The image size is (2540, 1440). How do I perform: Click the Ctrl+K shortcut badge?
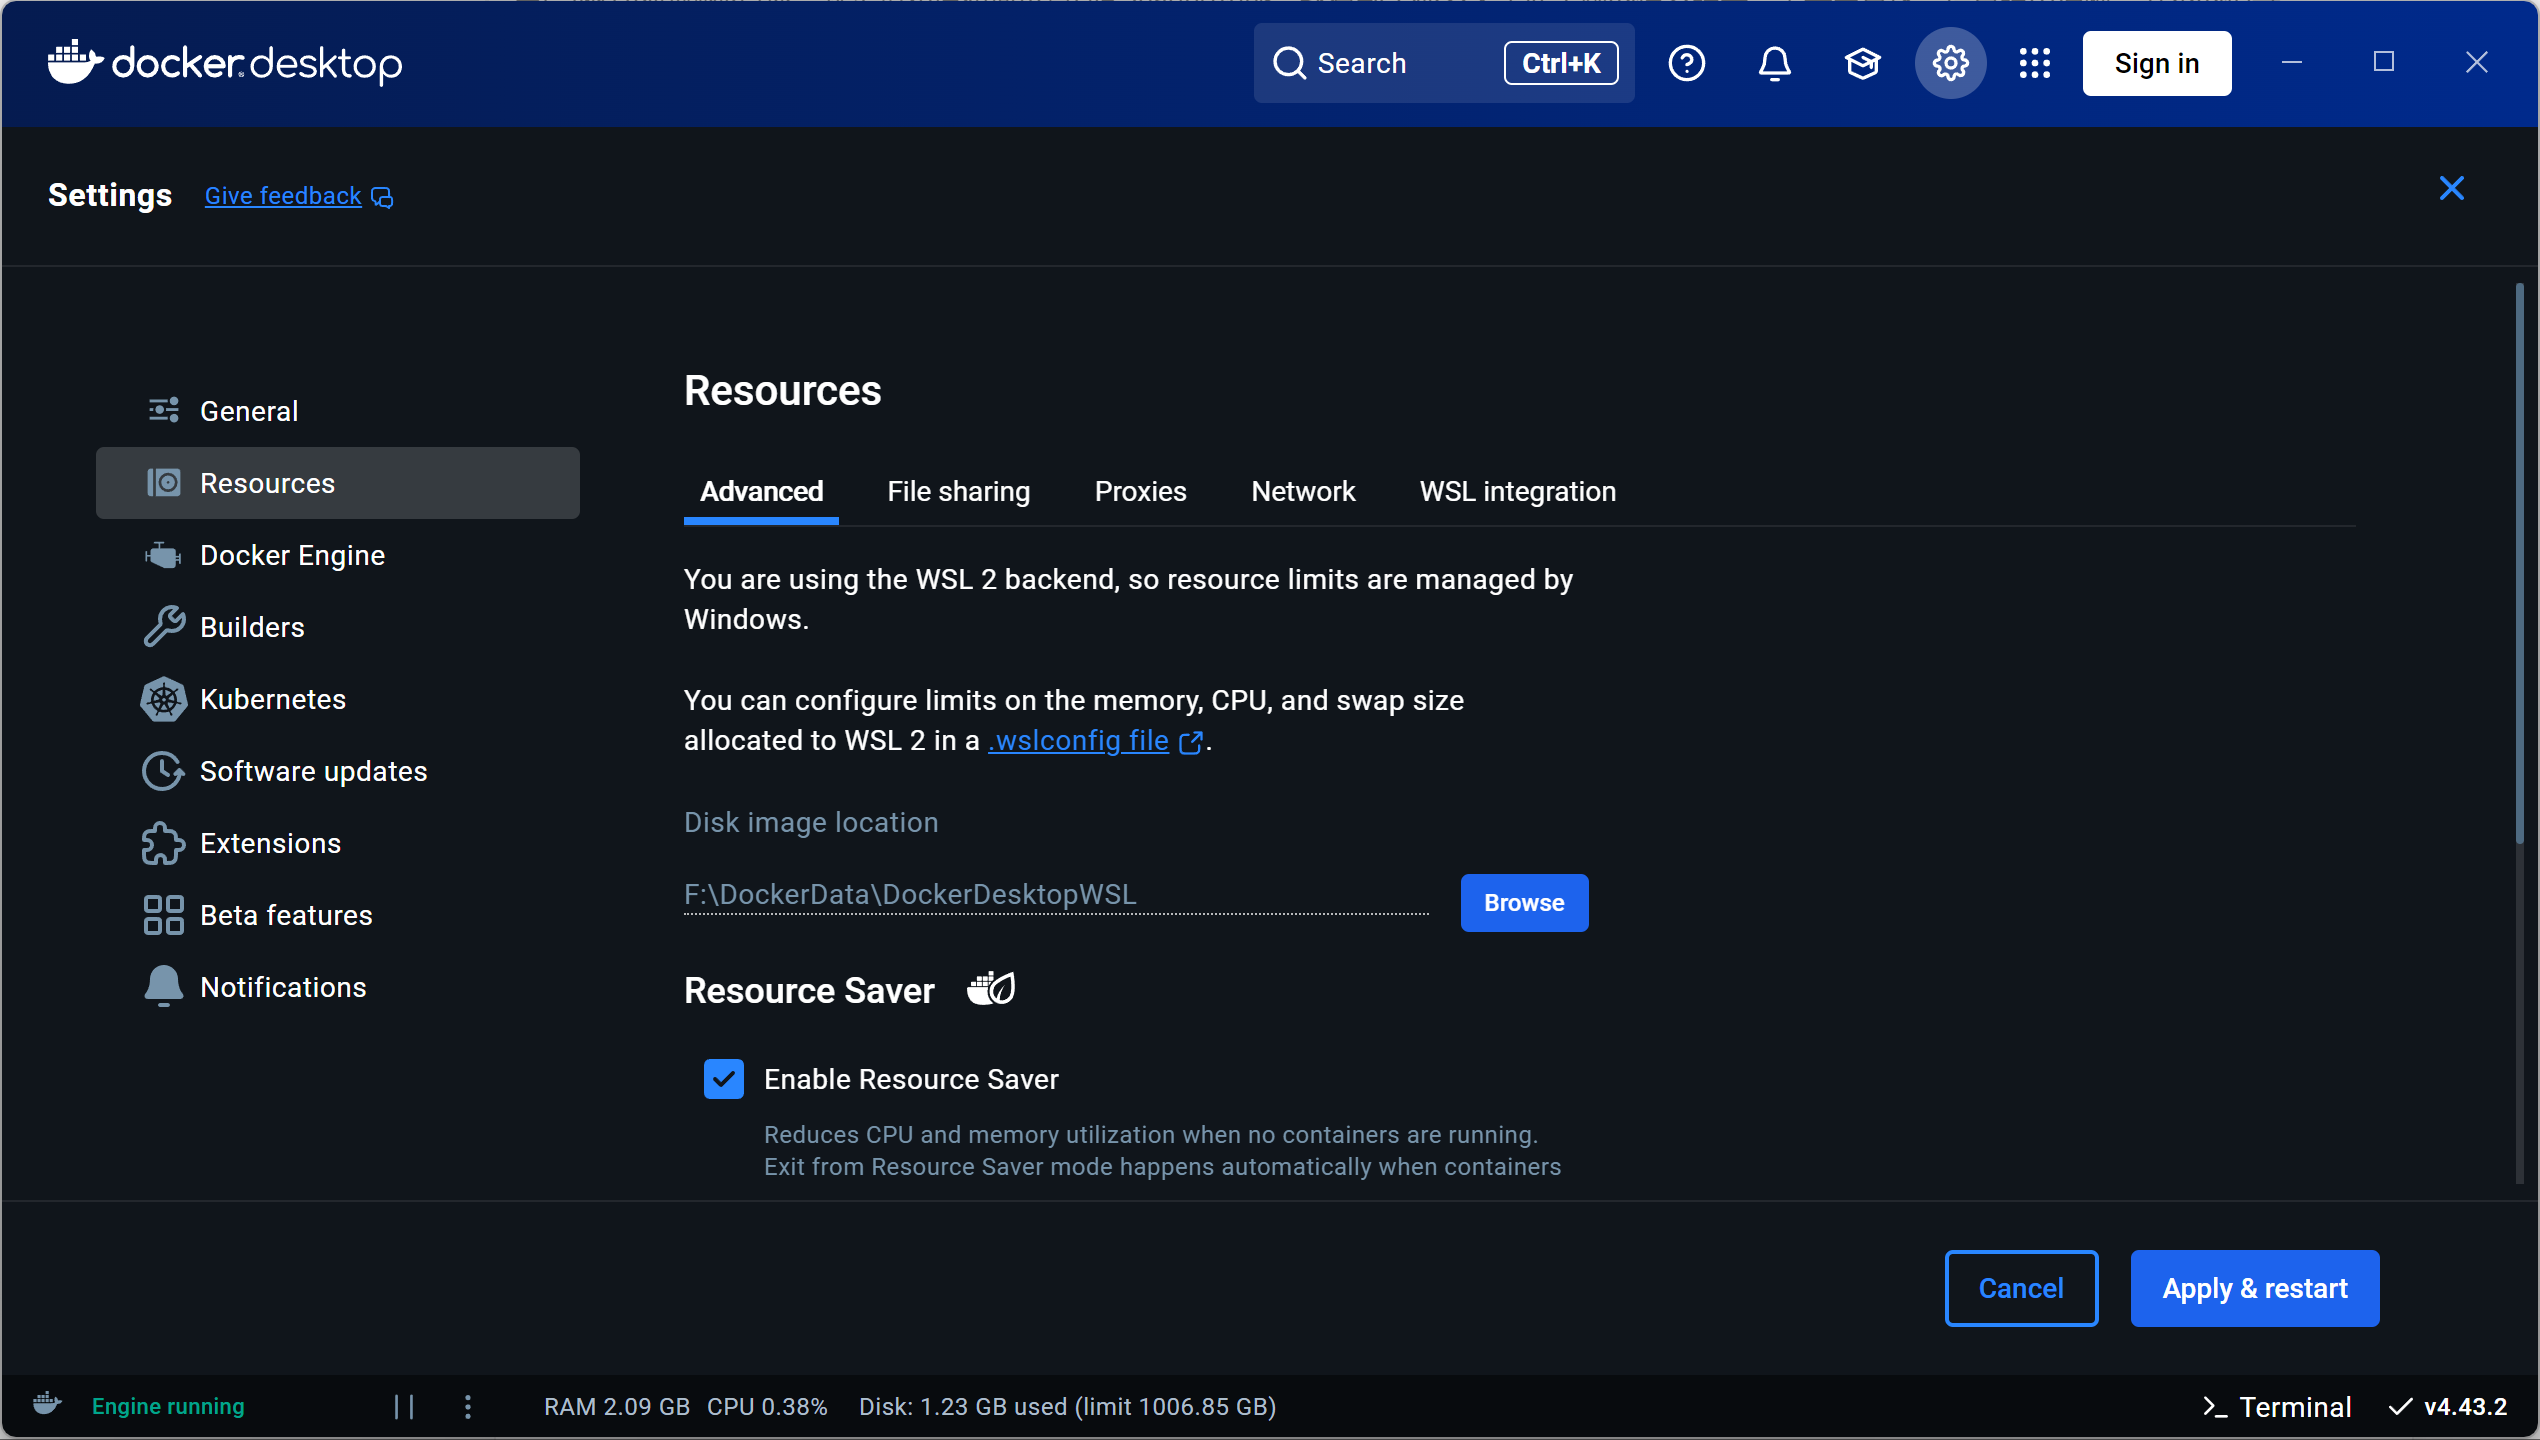coord(1560,63)
